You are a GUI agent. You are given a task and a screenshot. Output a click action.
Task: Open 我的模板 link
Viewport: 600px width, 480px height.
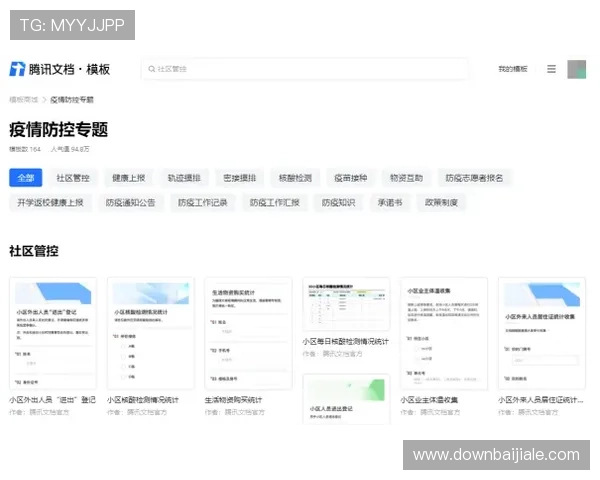[513, 69]
